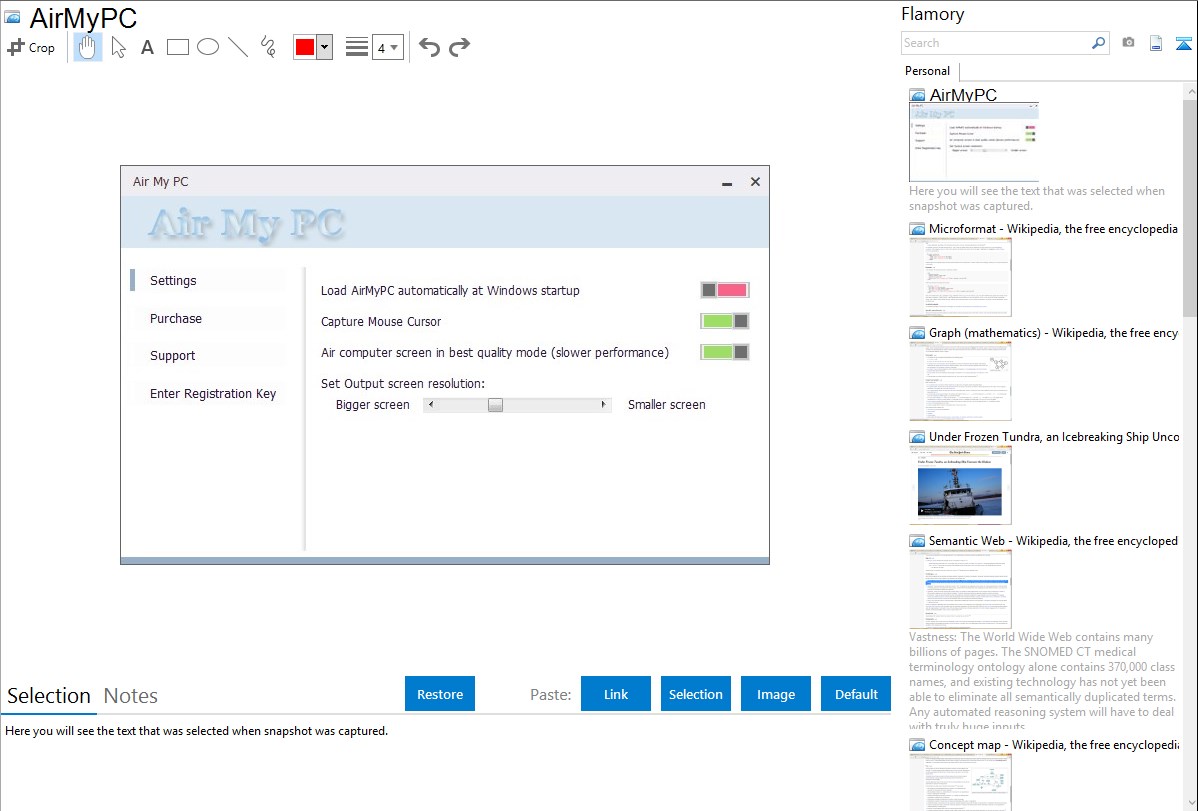Screen dimensions: 1198x811
Task: Pick the ellipse shape tool
Action: click(x=208, y=47)
